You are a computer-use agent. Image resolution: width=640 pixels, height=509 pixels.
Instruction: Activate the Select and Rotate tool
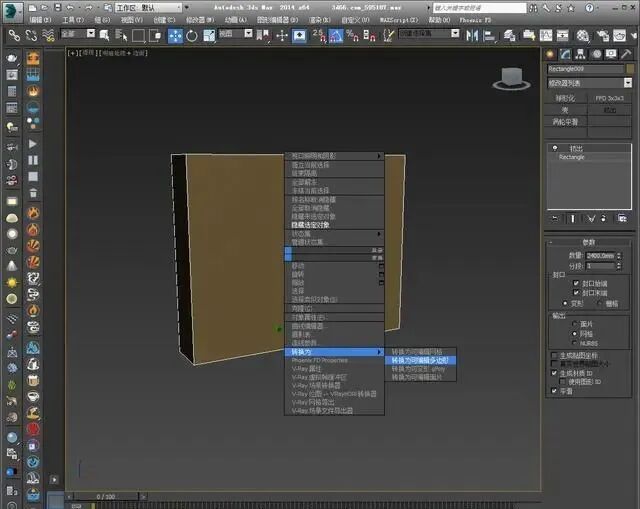192,36
